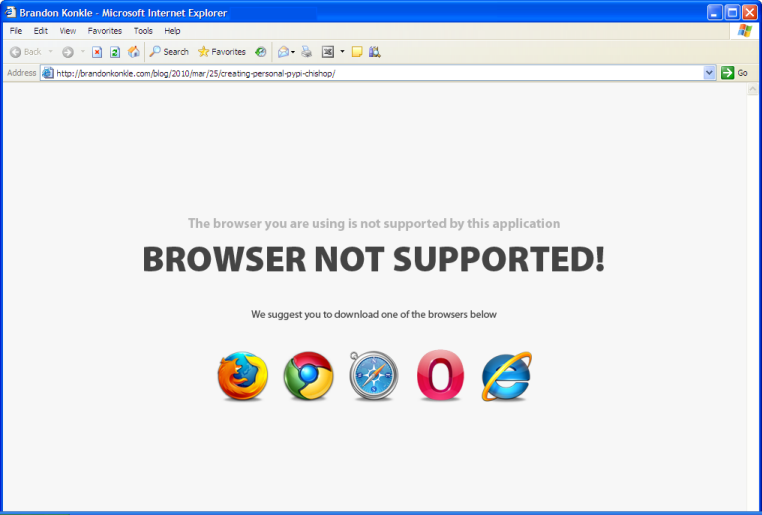This screenshot has width=762, height=515.
Task: Click the green Go button
Action: click(734, 73)
